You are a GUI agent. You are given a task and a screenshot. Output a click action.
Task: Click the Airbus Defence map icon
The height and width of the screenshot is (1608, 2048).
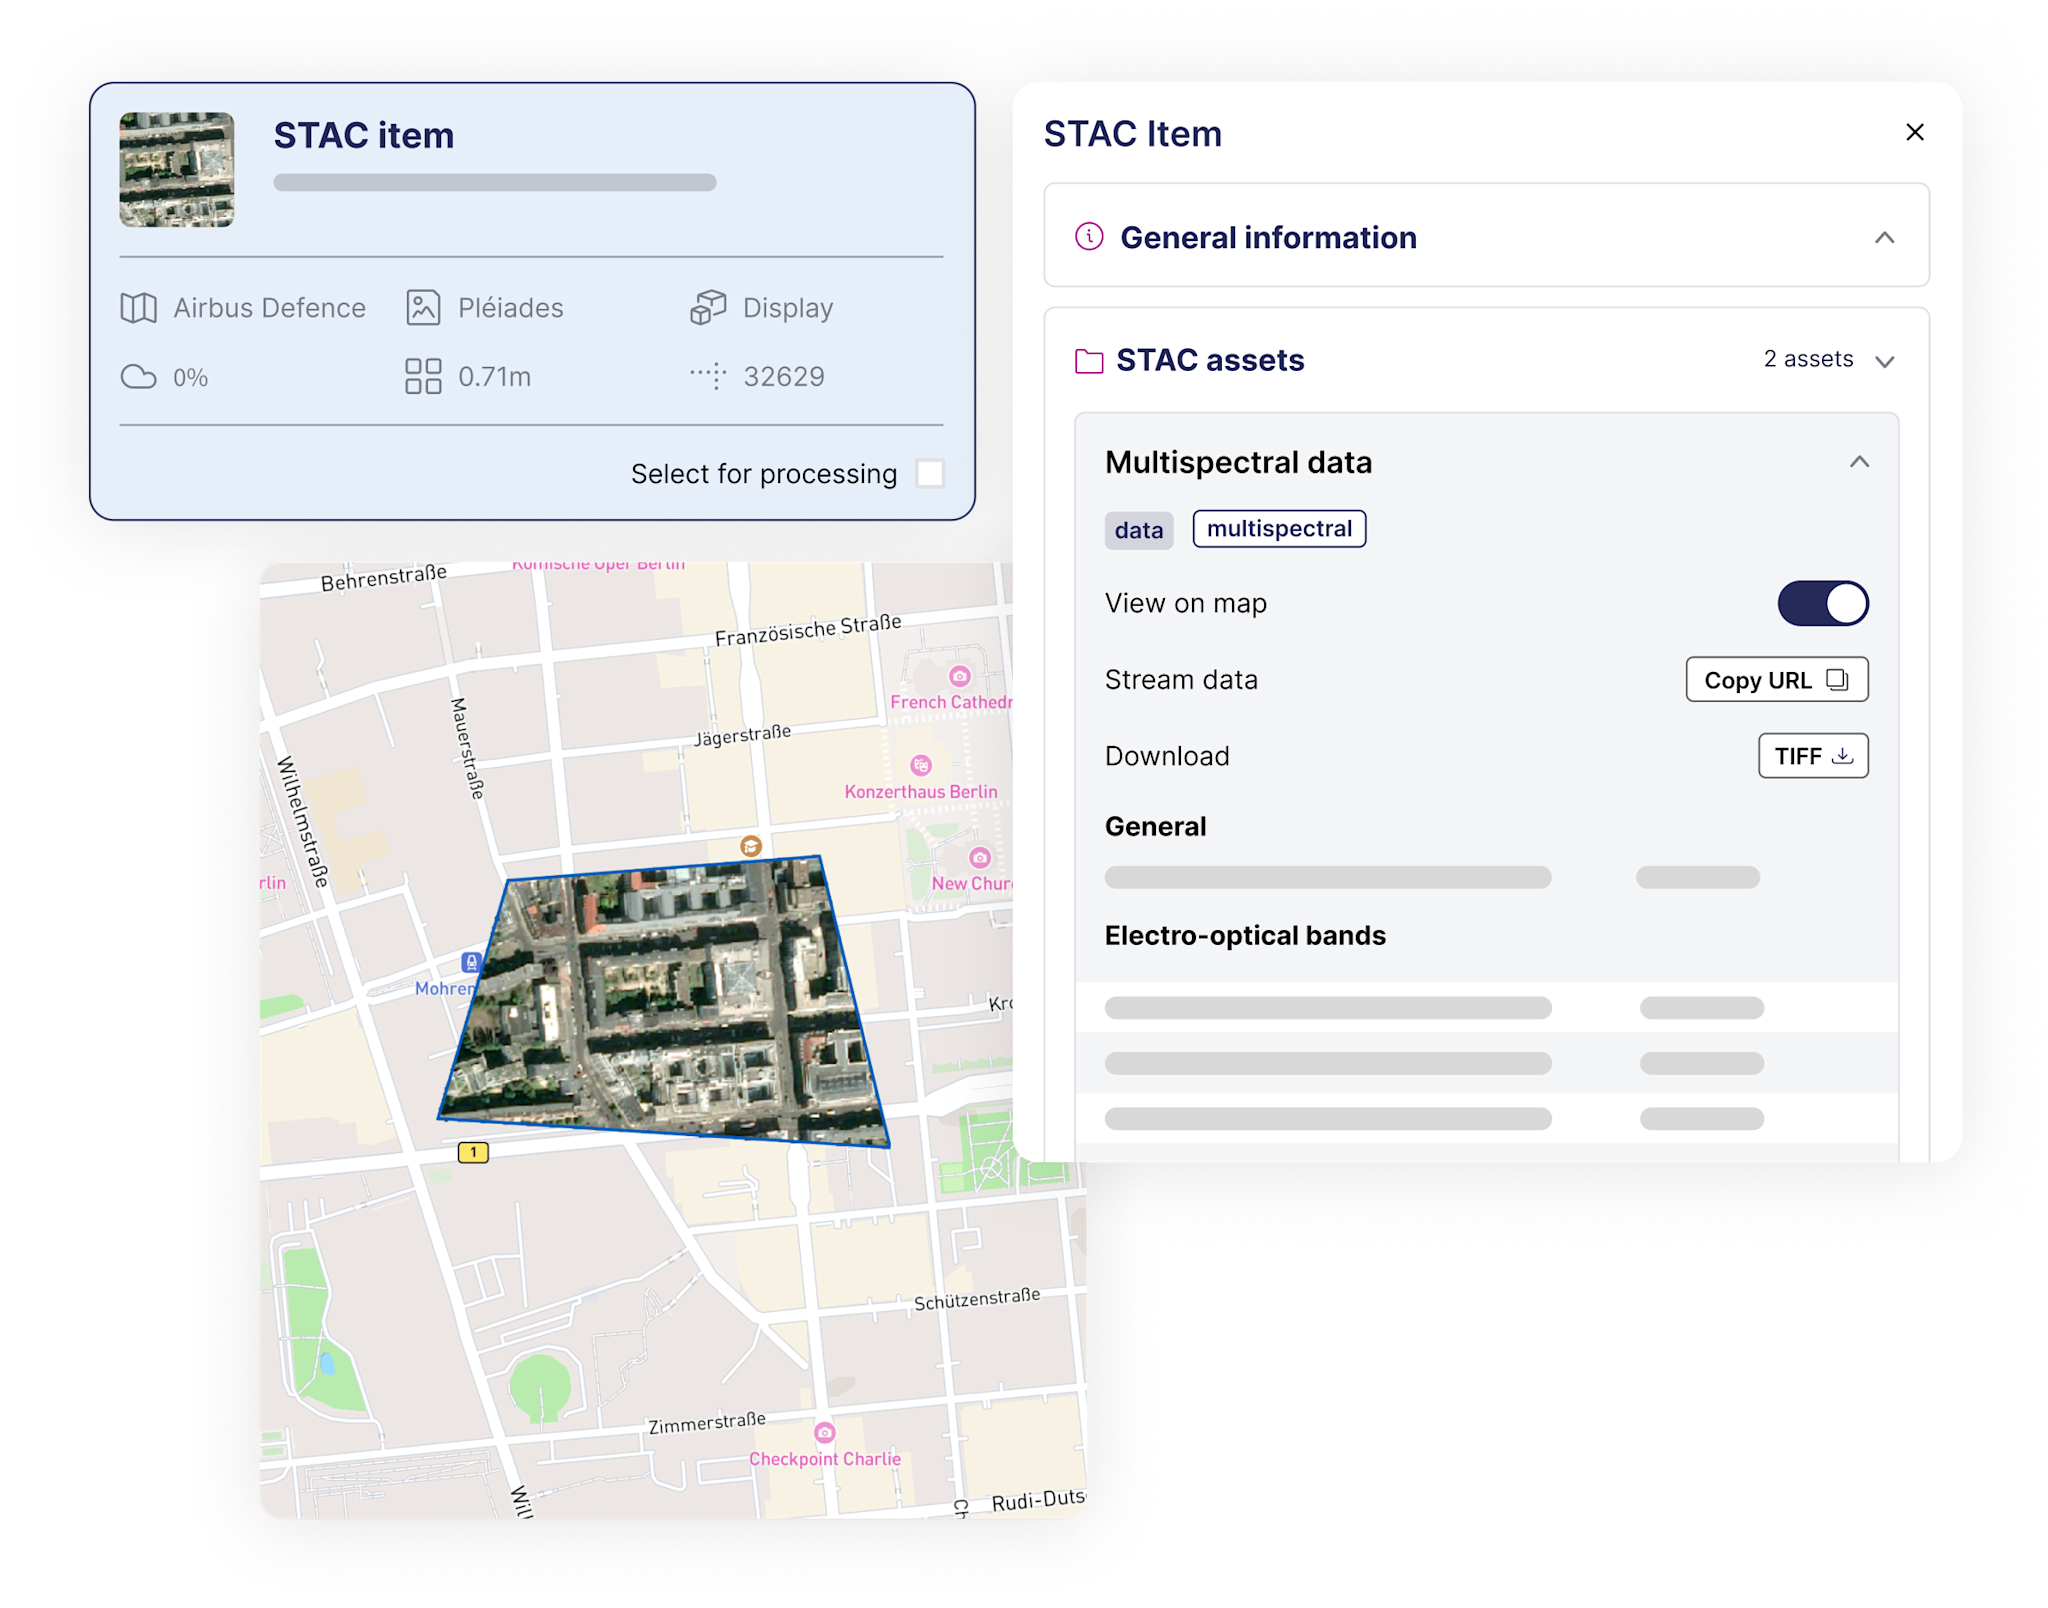coord(139,308)
